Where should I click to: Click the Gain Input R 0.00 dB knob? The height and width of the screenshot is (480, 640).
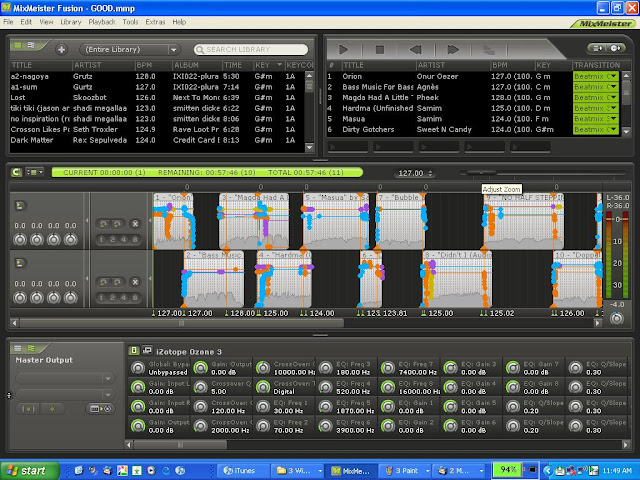[138, 407]
